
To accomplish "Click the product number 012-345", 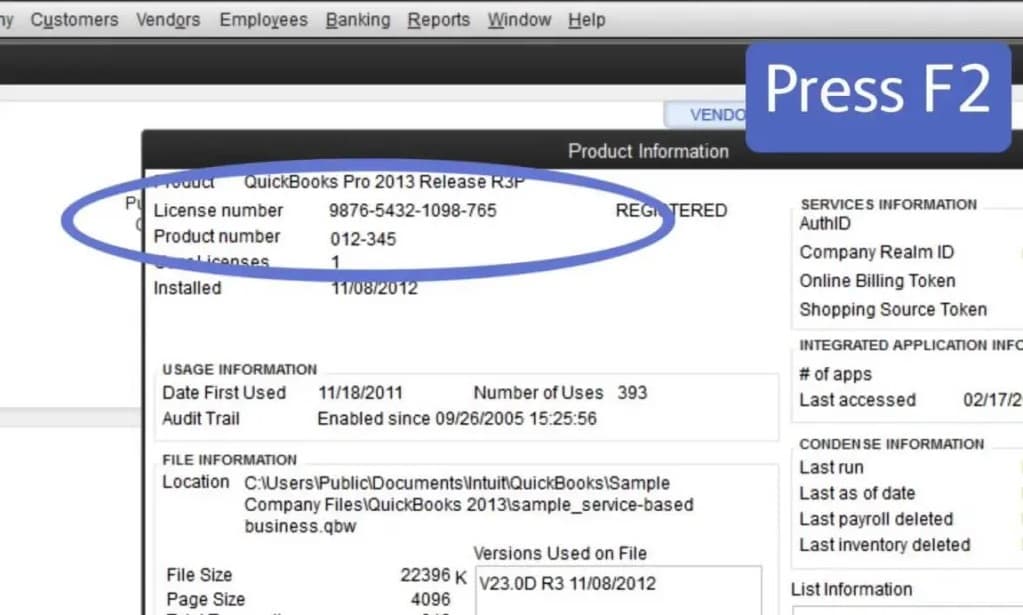I will tap(363, 239).
